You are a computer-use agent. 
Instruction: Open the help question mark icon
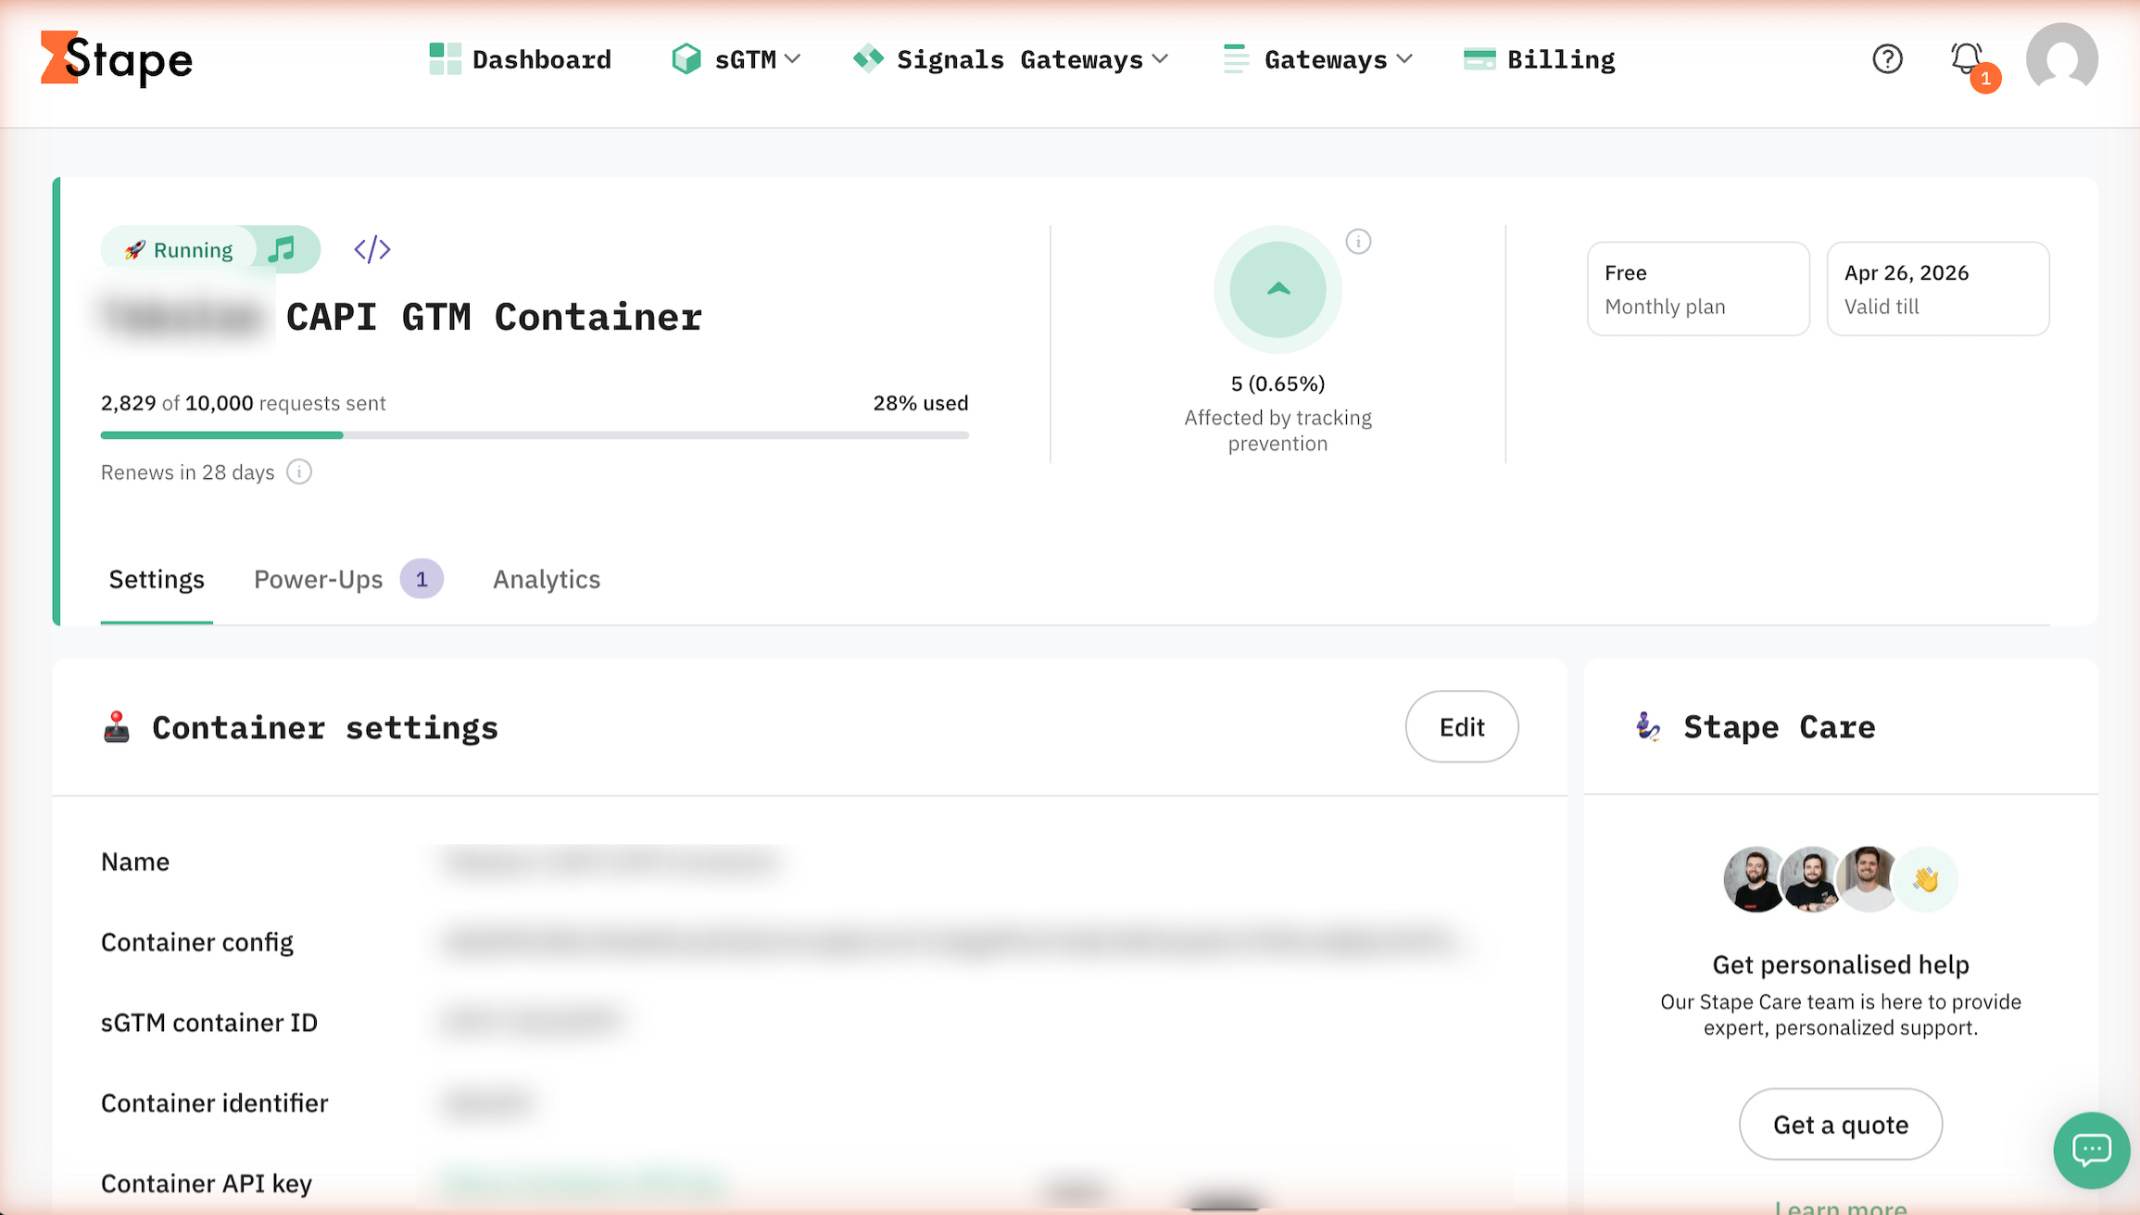(1887, 59)
